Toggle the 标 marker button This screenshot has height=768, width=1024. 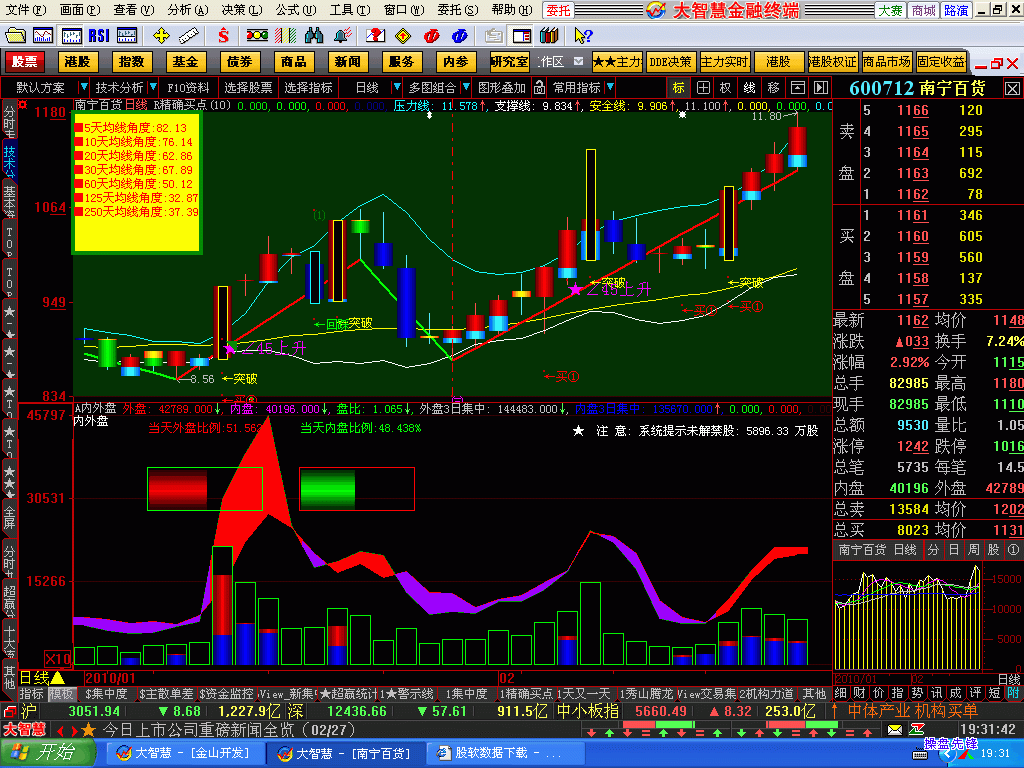click(x=679, y=88)
